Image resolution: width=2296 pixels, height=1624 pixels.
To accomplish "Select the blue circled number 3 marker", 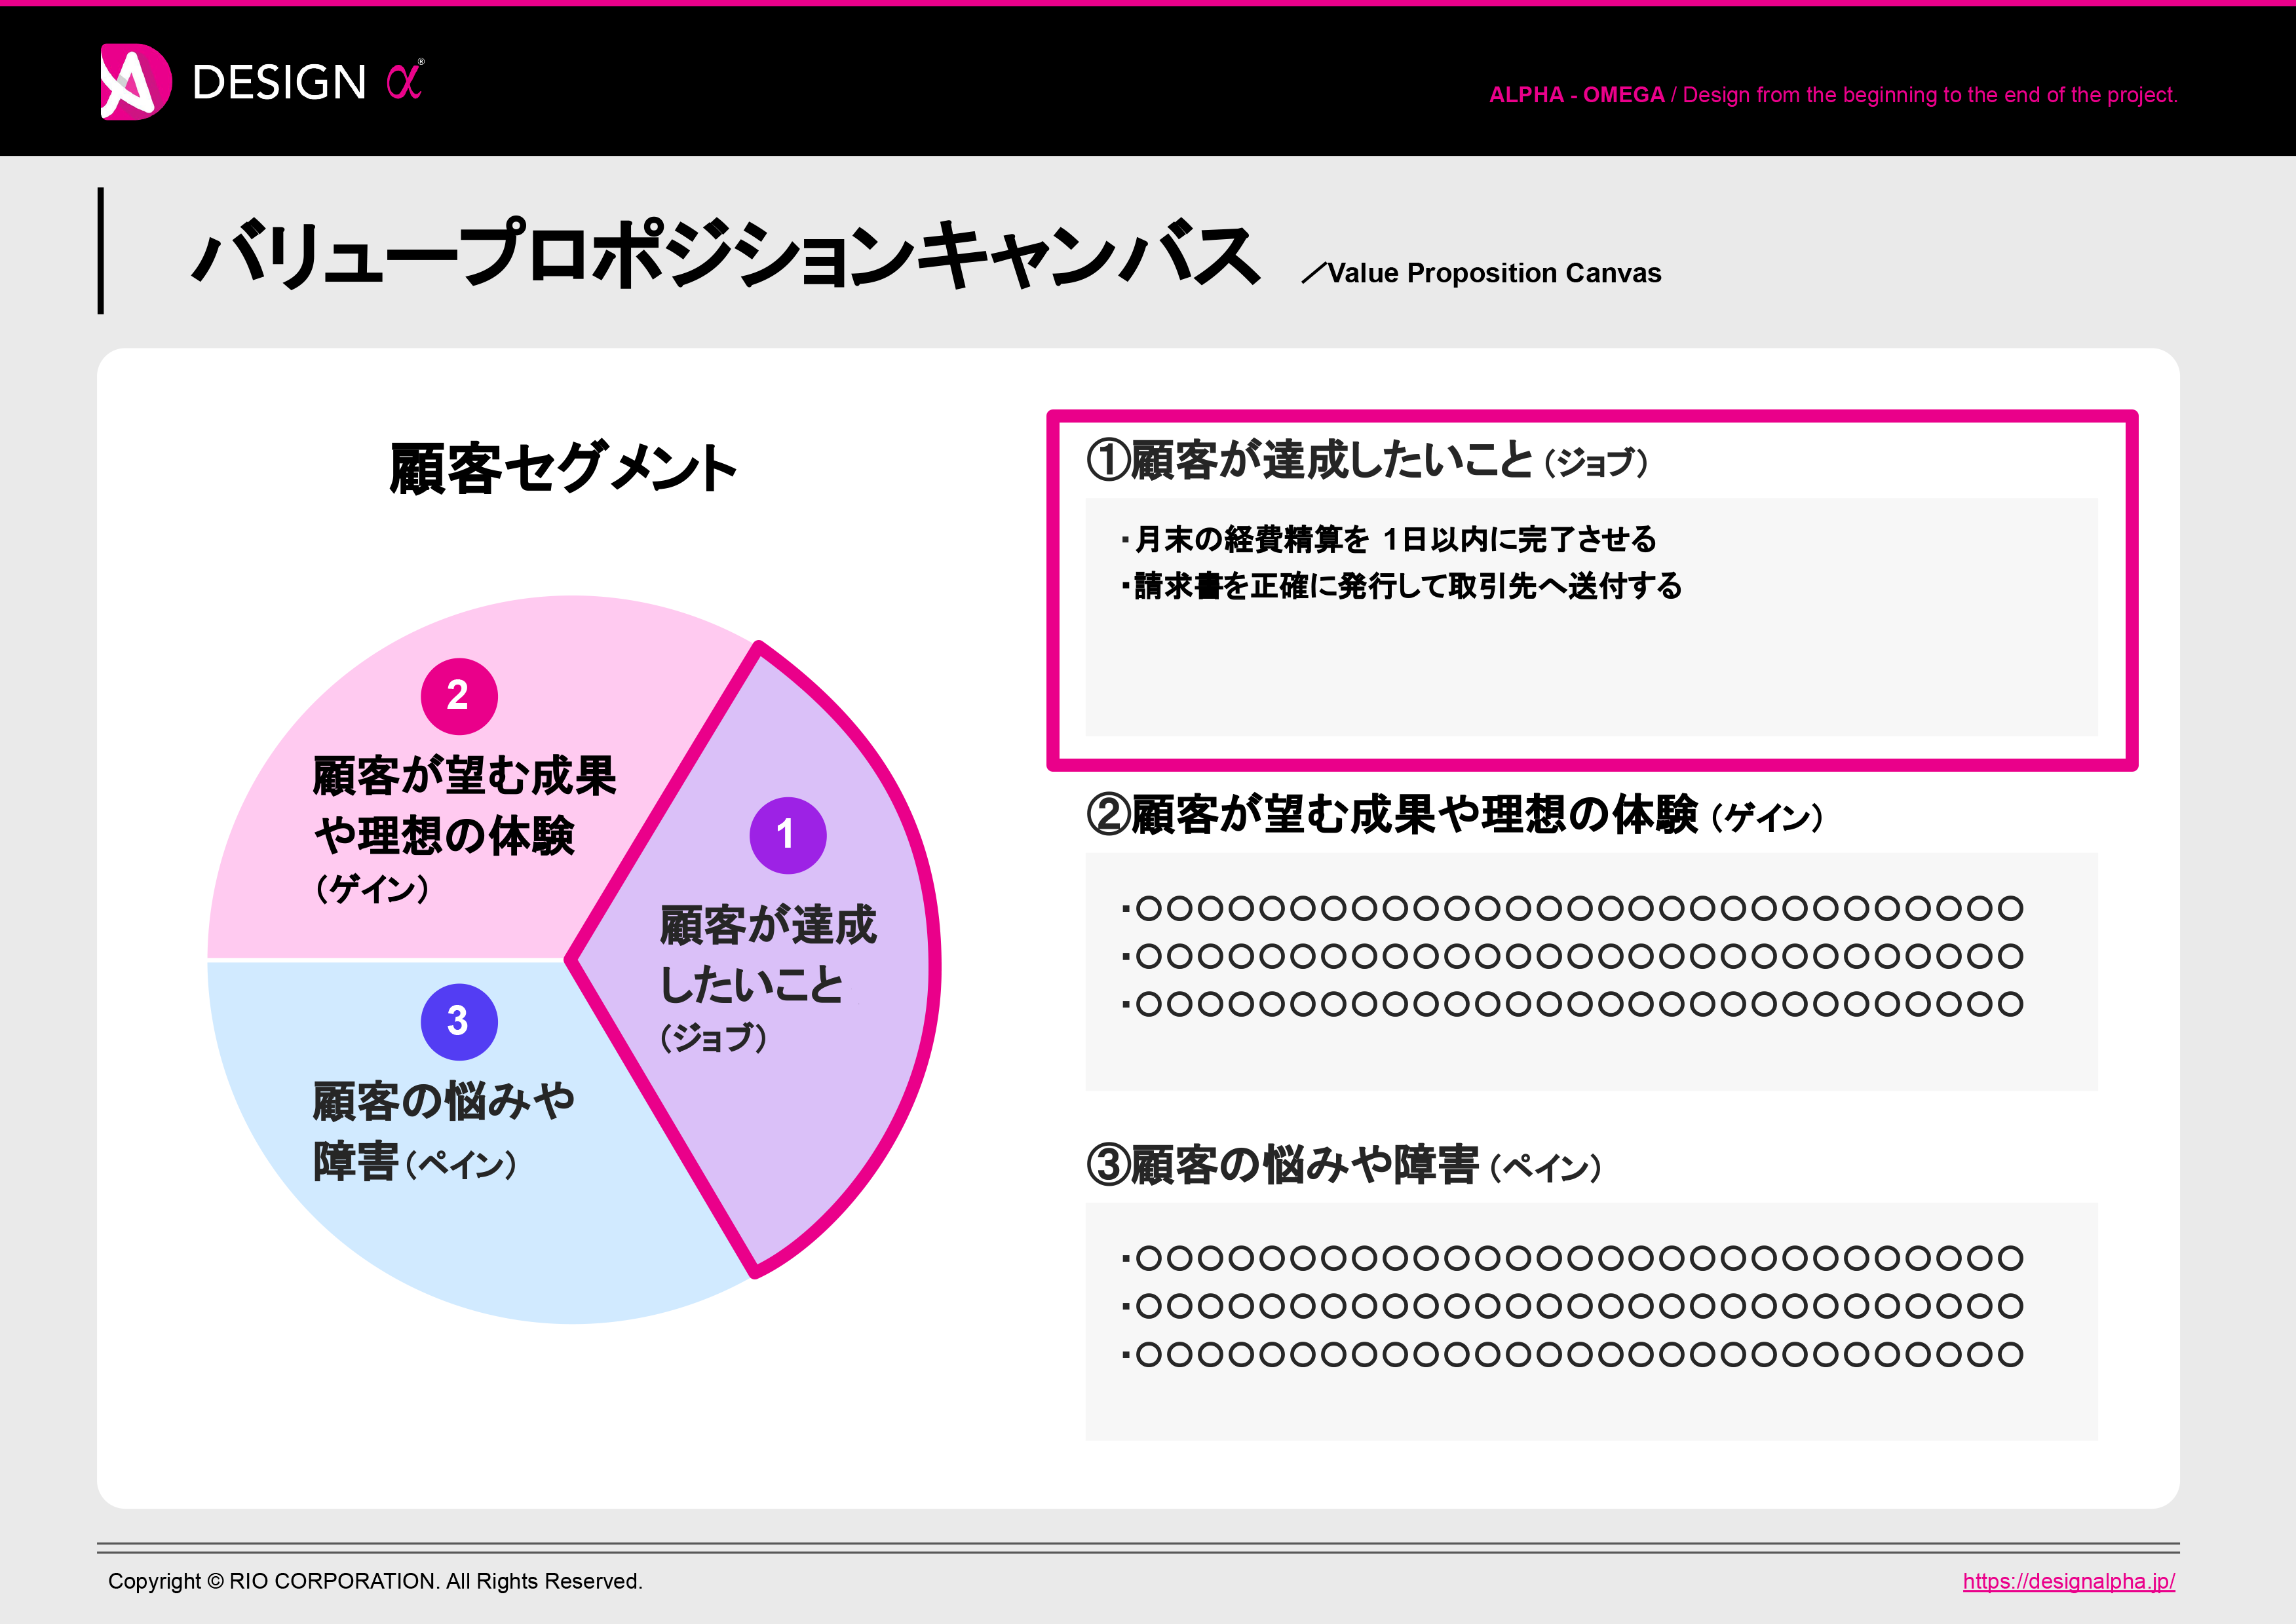I will [459, 1022].
